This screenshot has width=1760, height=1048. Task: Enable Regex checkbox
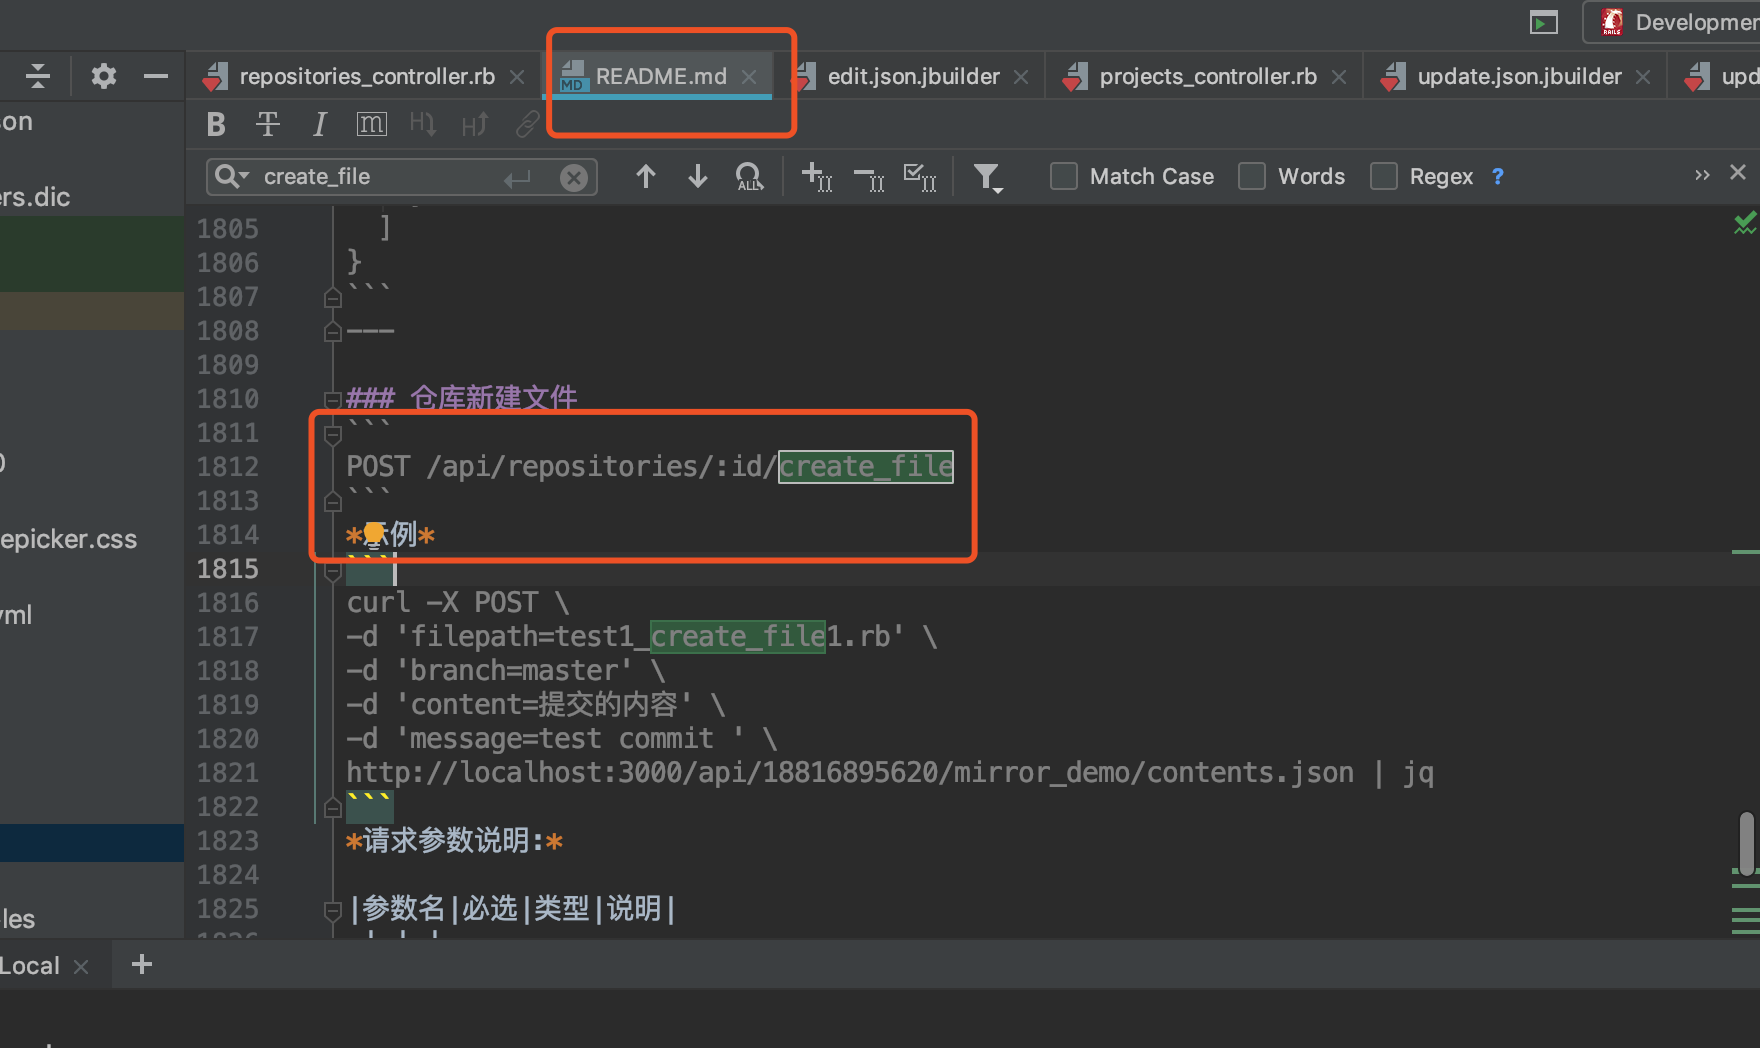coord(1384,177)
